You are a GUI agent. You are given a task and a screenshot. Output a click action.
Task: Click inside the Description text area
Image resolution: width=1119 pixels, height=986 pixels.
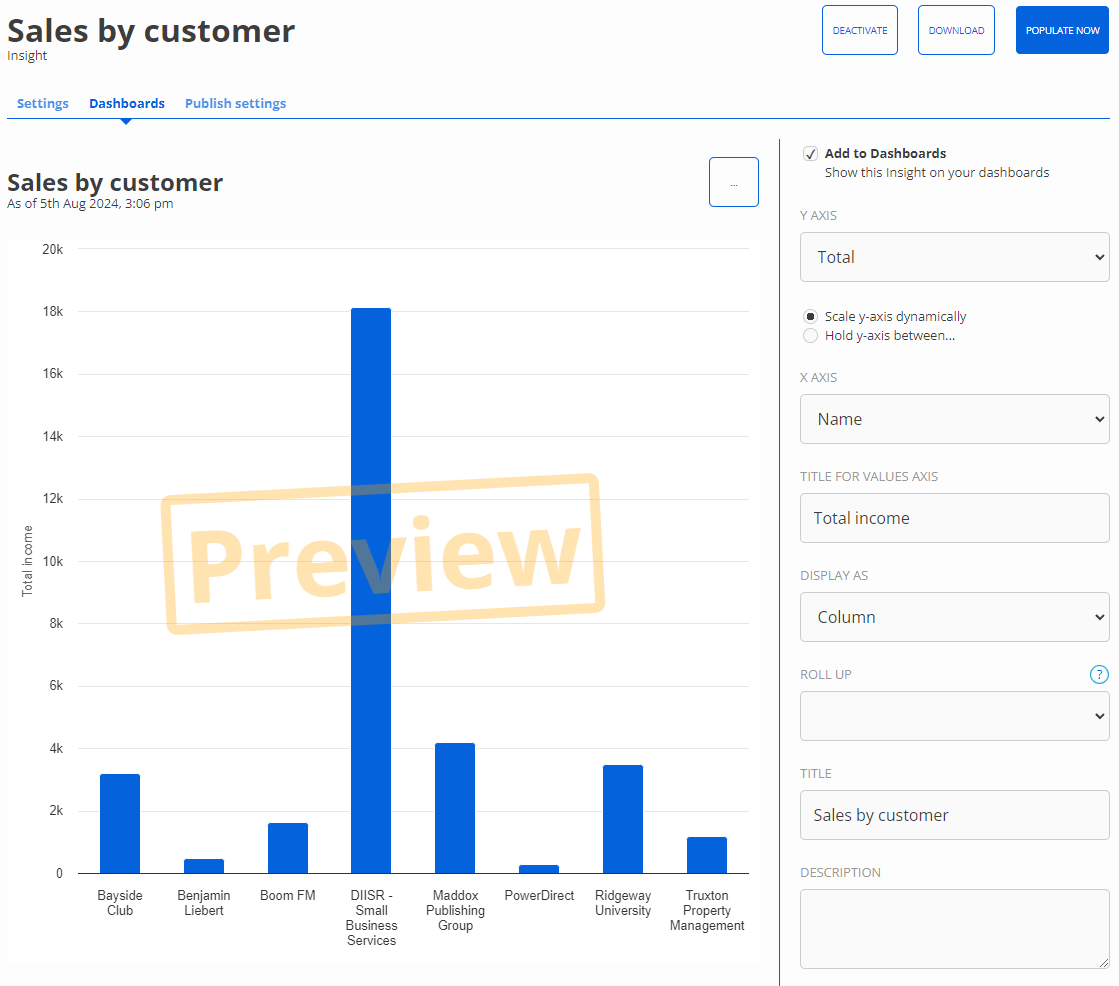954,928
